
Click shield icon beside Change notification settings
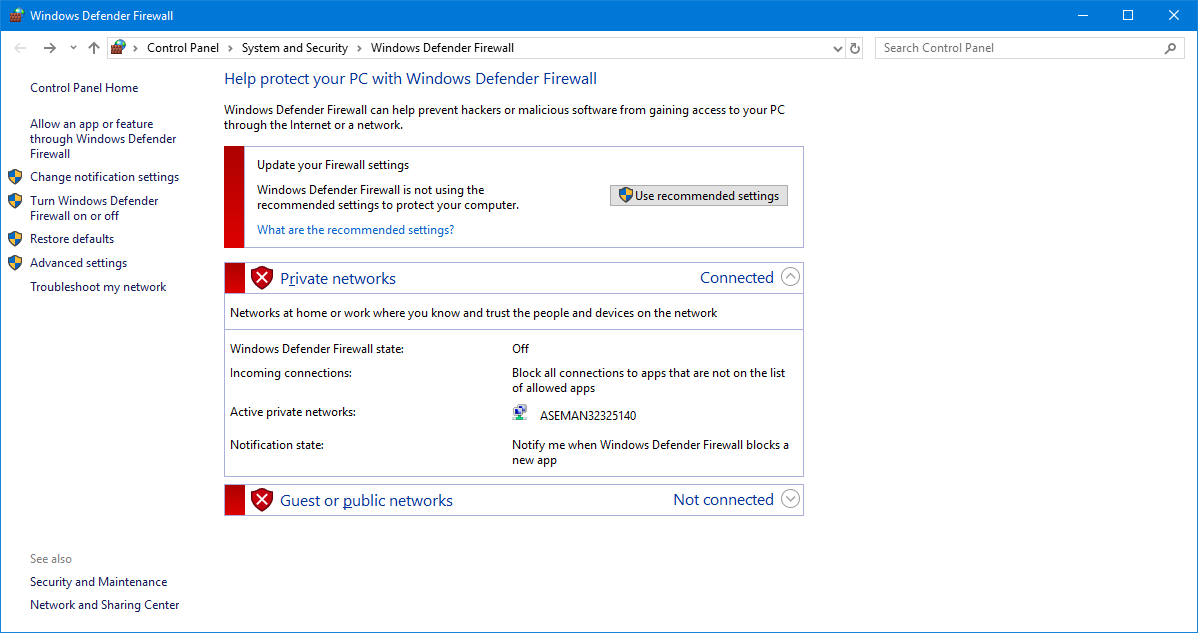click(15, 177)
